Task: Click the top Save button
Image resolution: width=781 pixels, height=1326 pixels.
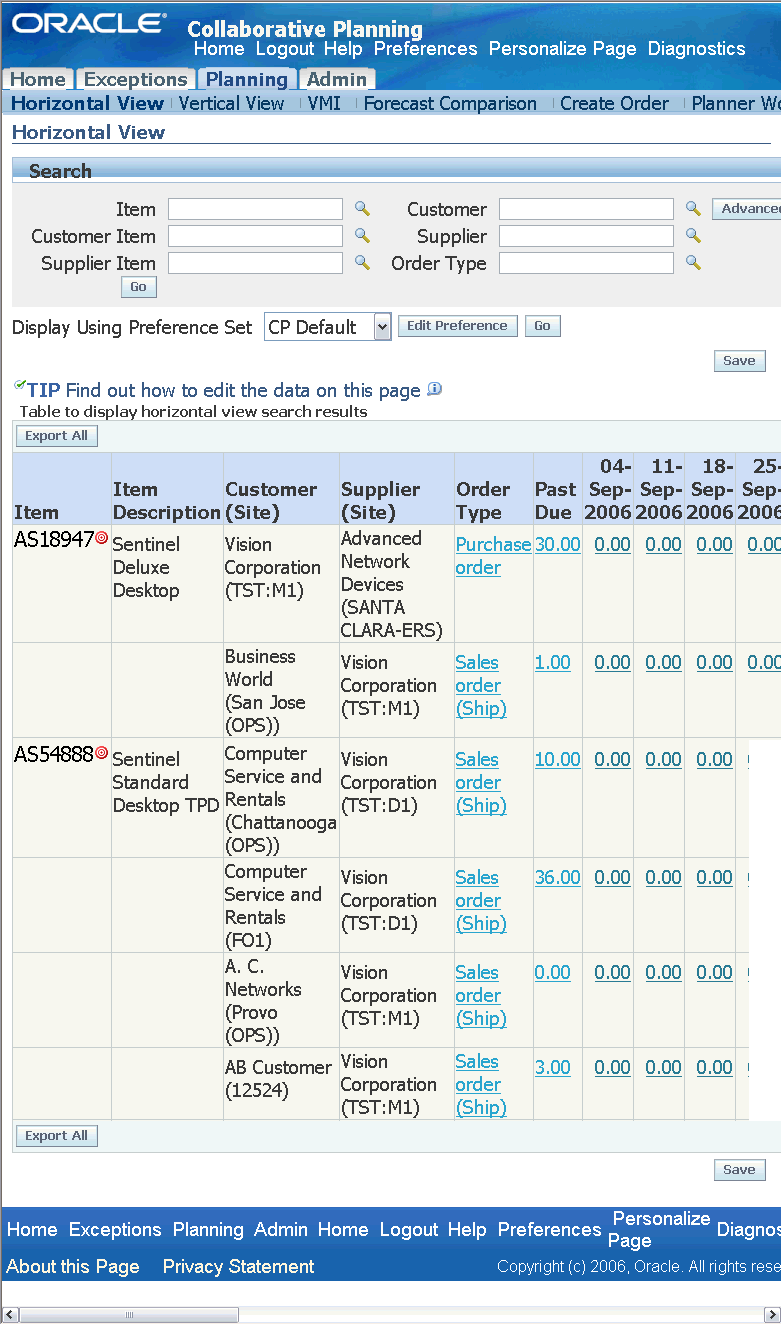Action: point(739,361)
